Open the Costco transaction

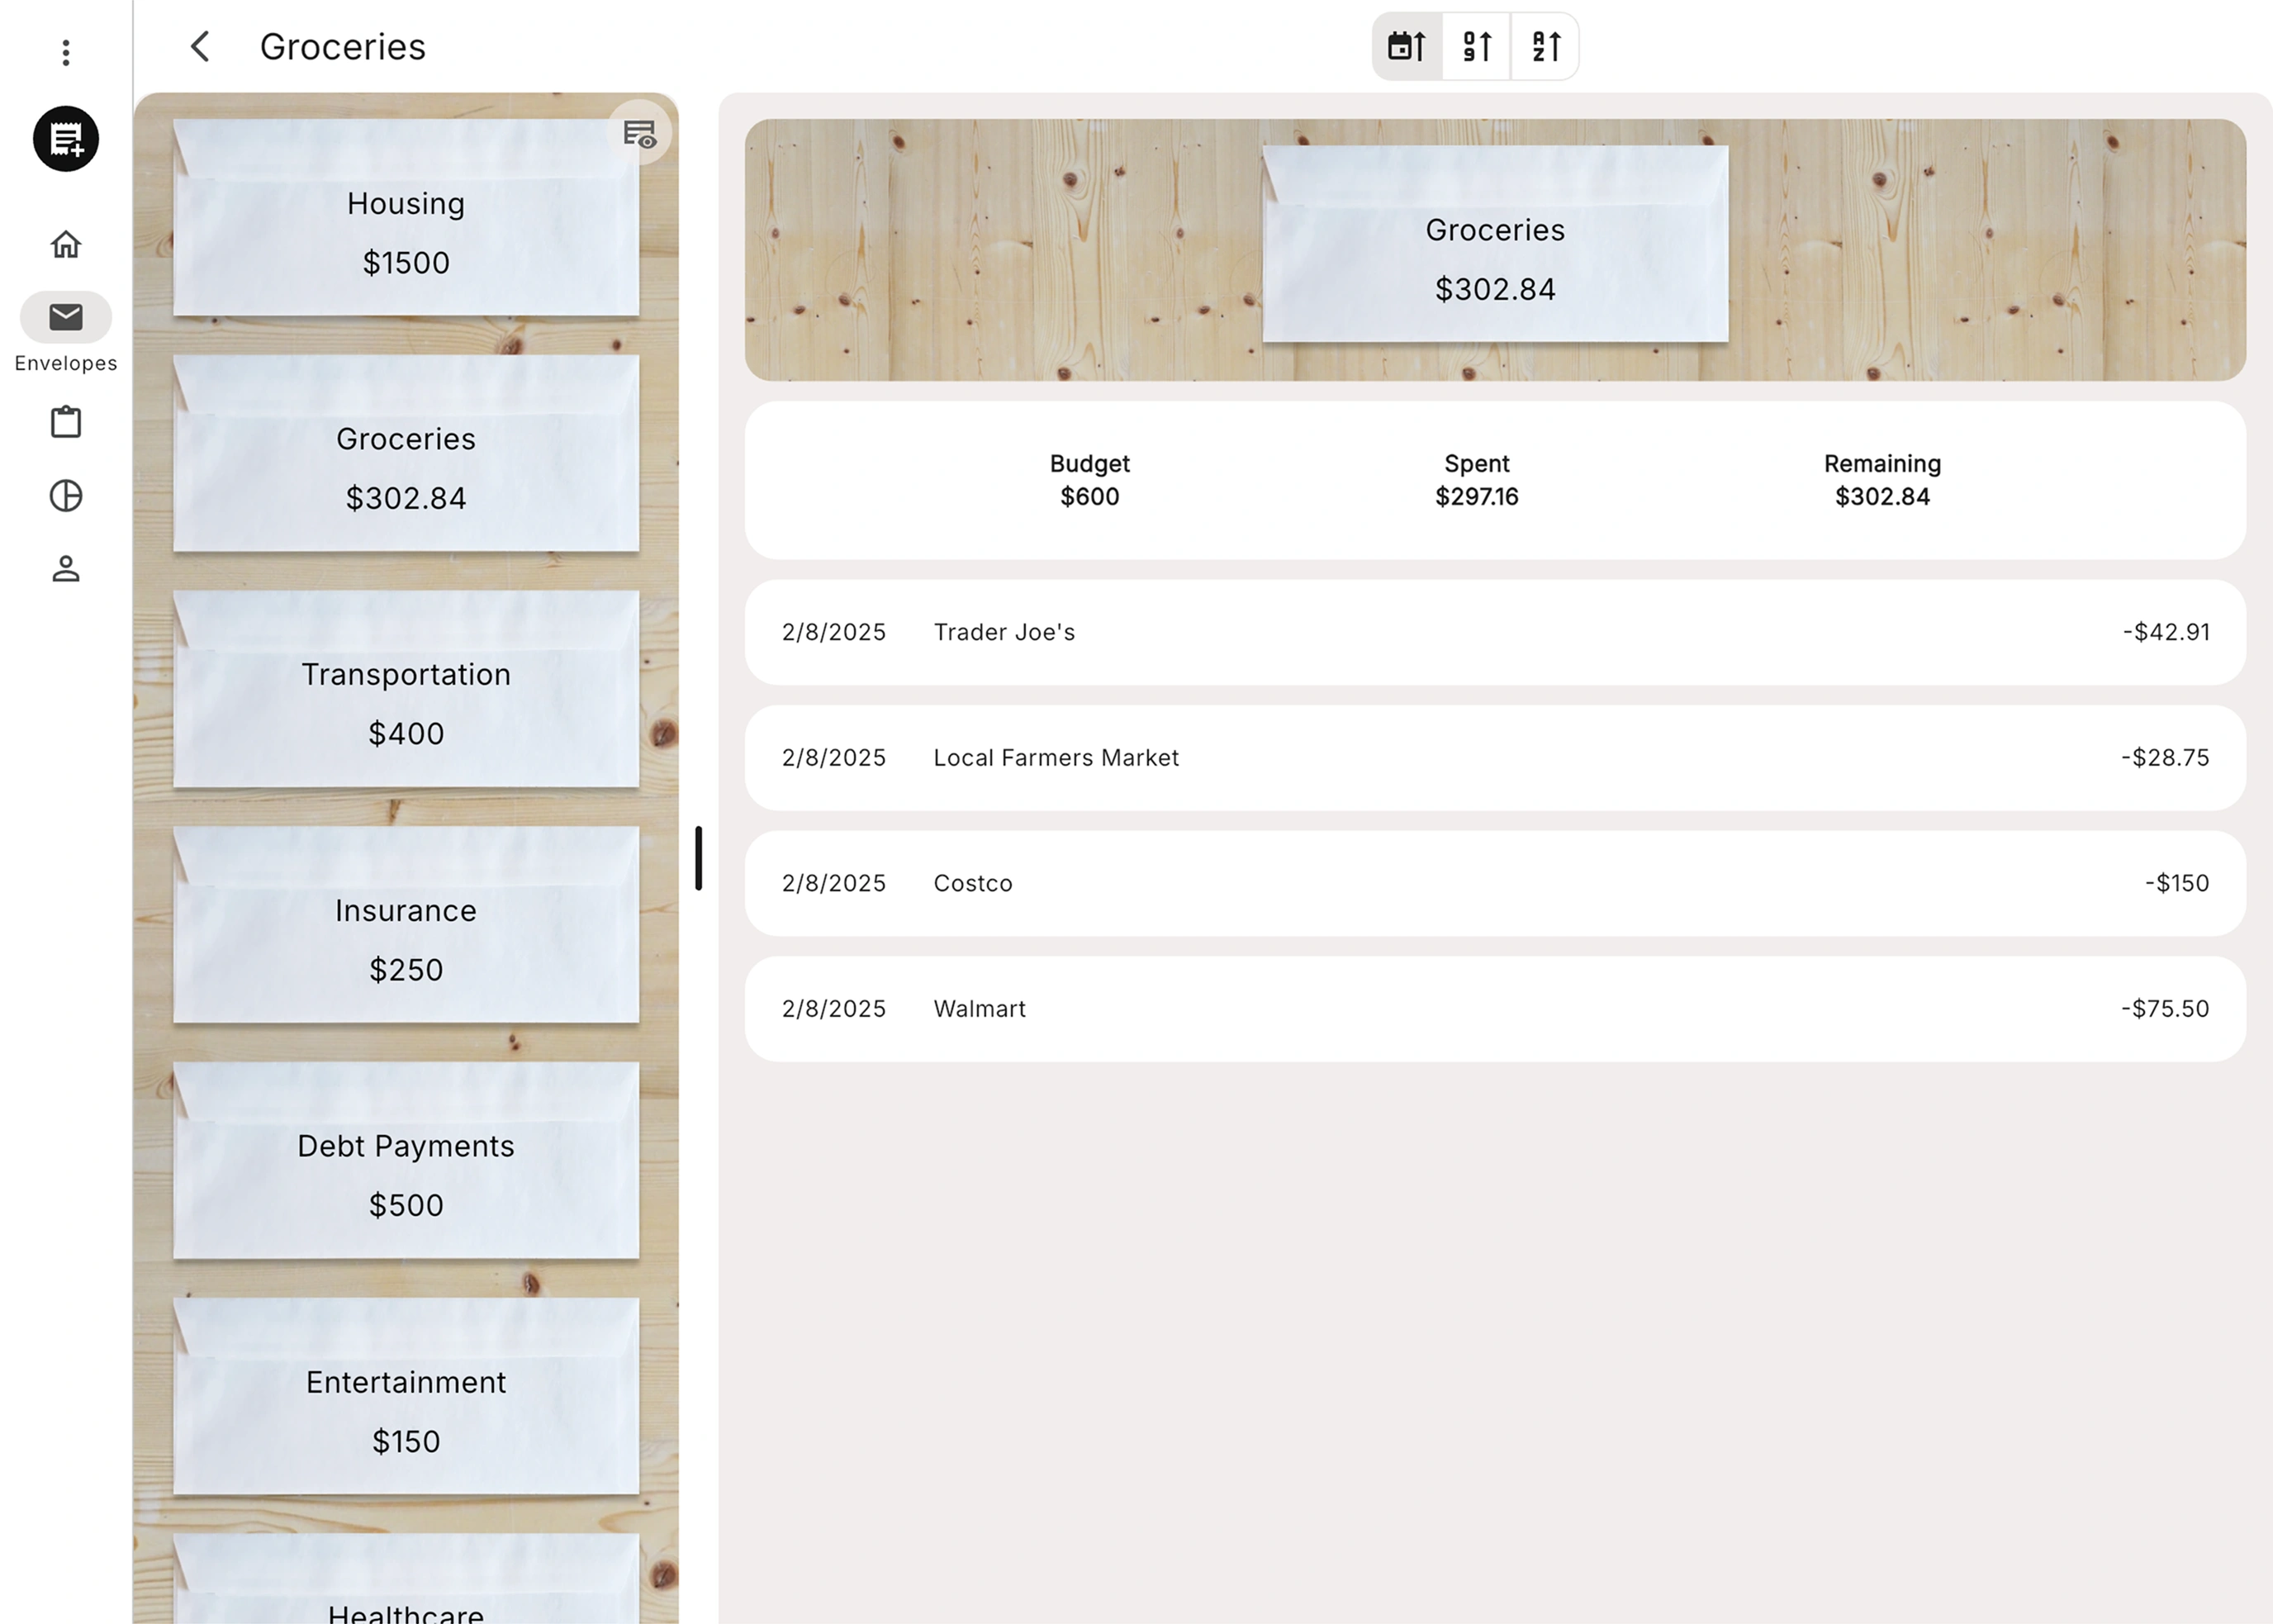pos(1495,883)
